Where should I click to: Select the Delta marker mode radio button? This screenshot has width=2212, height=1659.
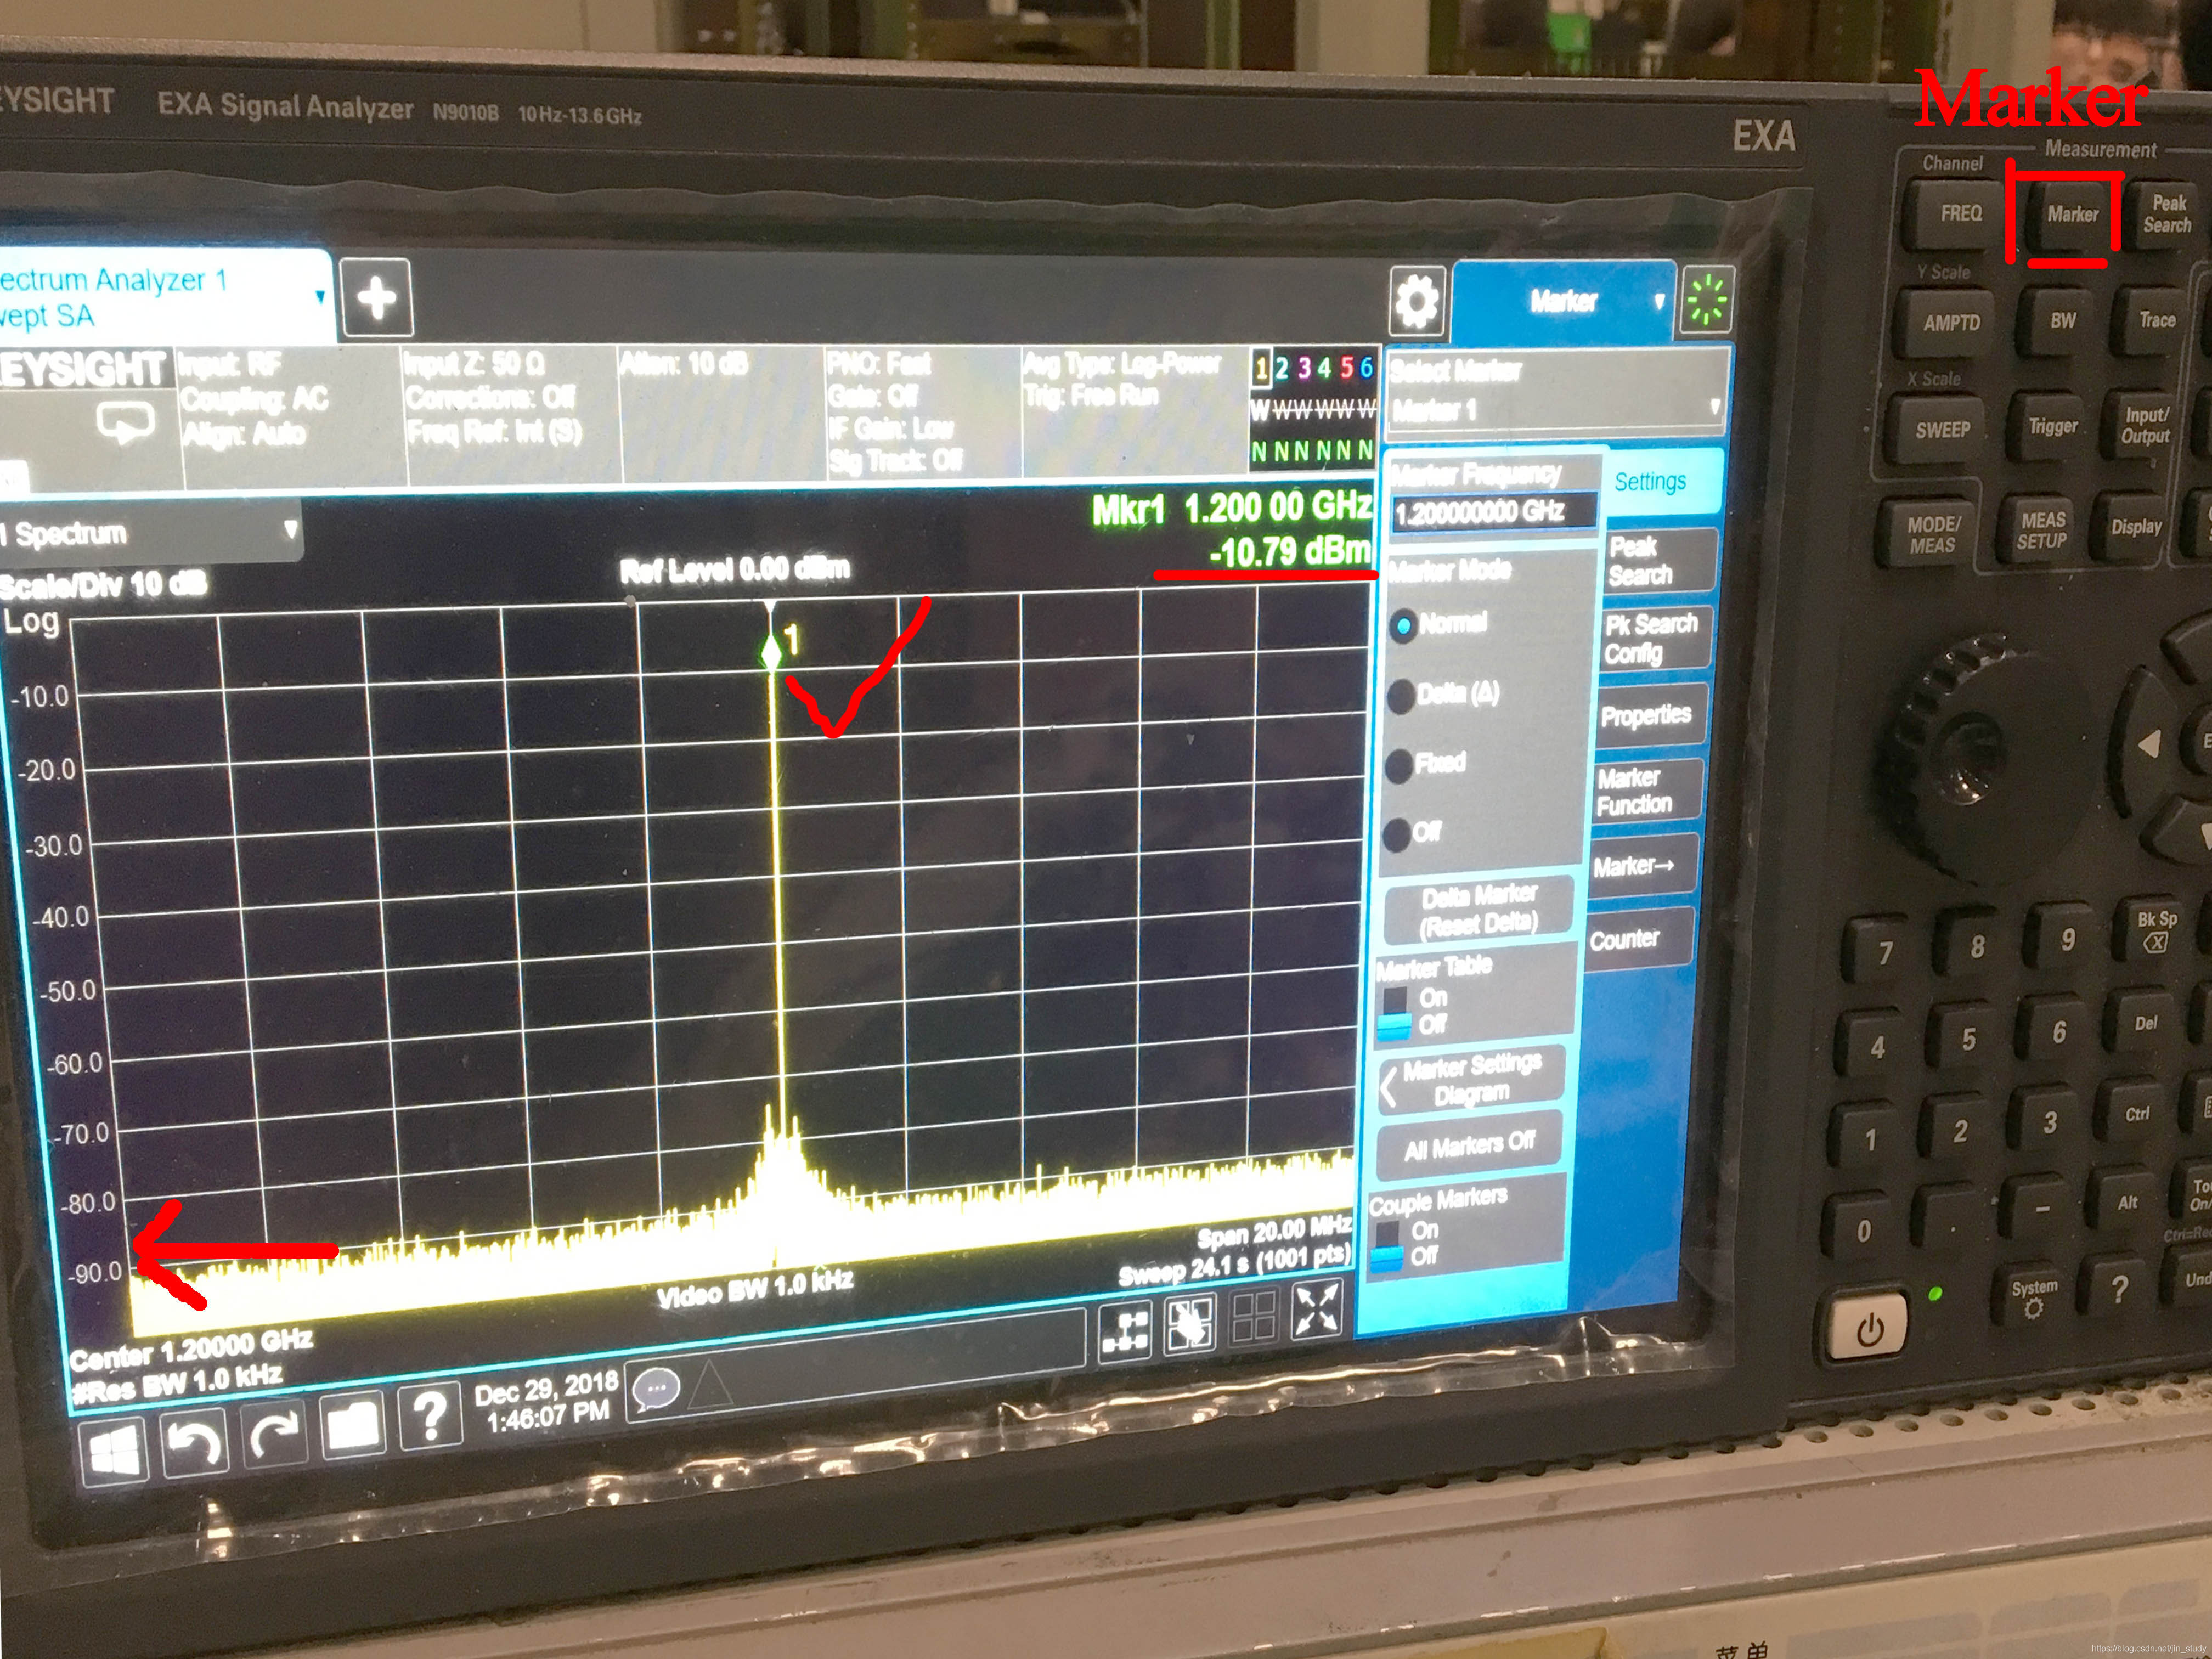(1401, 696)
